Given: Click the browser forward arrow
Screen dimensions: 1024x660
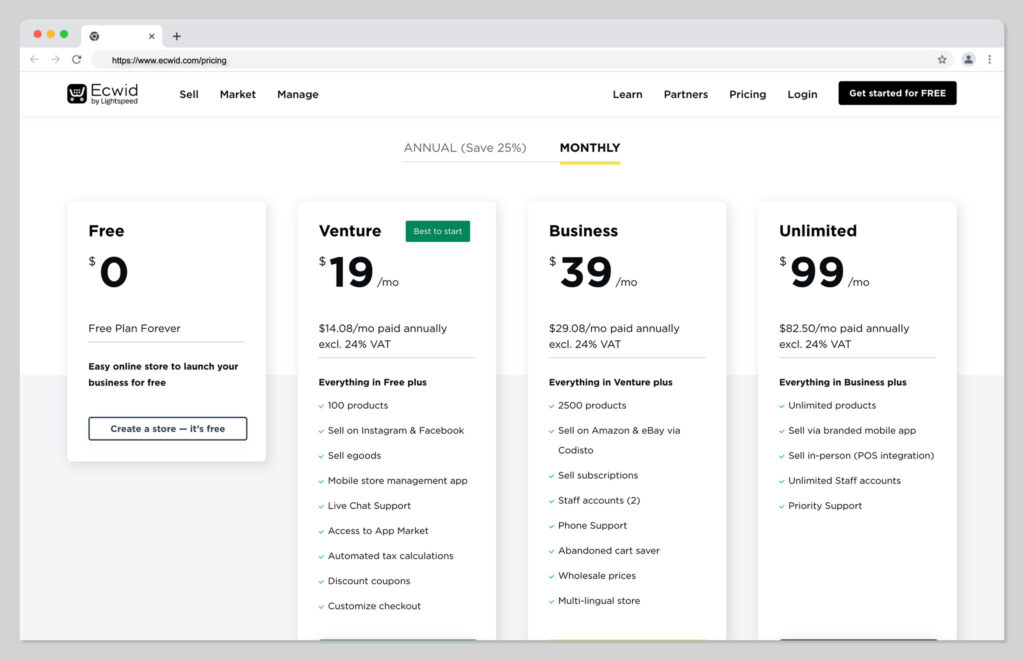Looking at the screenshot, I should 55,60.
